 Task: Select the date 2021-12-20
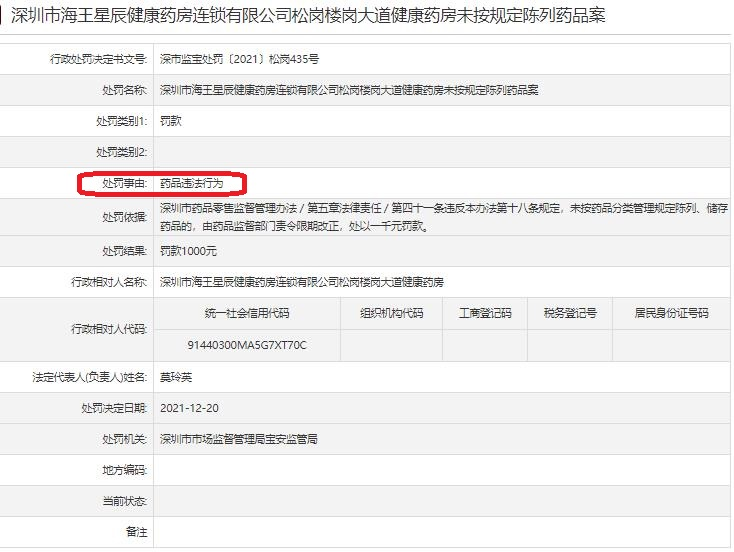point(189,408)
